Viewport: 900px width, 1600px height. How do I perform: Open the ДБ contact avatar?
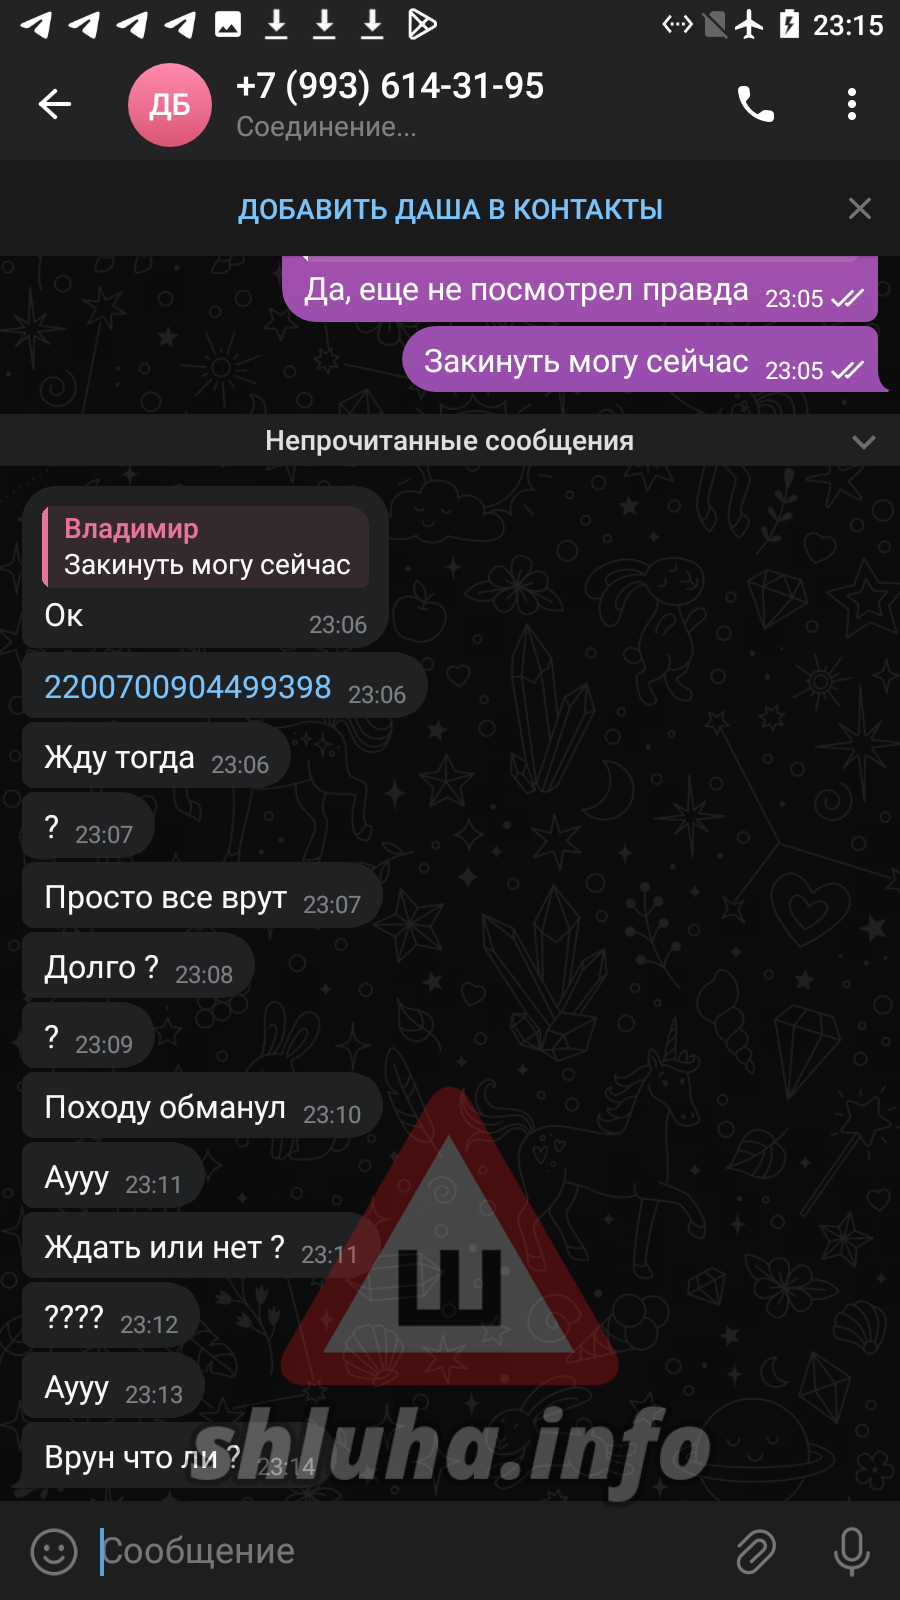point(170,105)
